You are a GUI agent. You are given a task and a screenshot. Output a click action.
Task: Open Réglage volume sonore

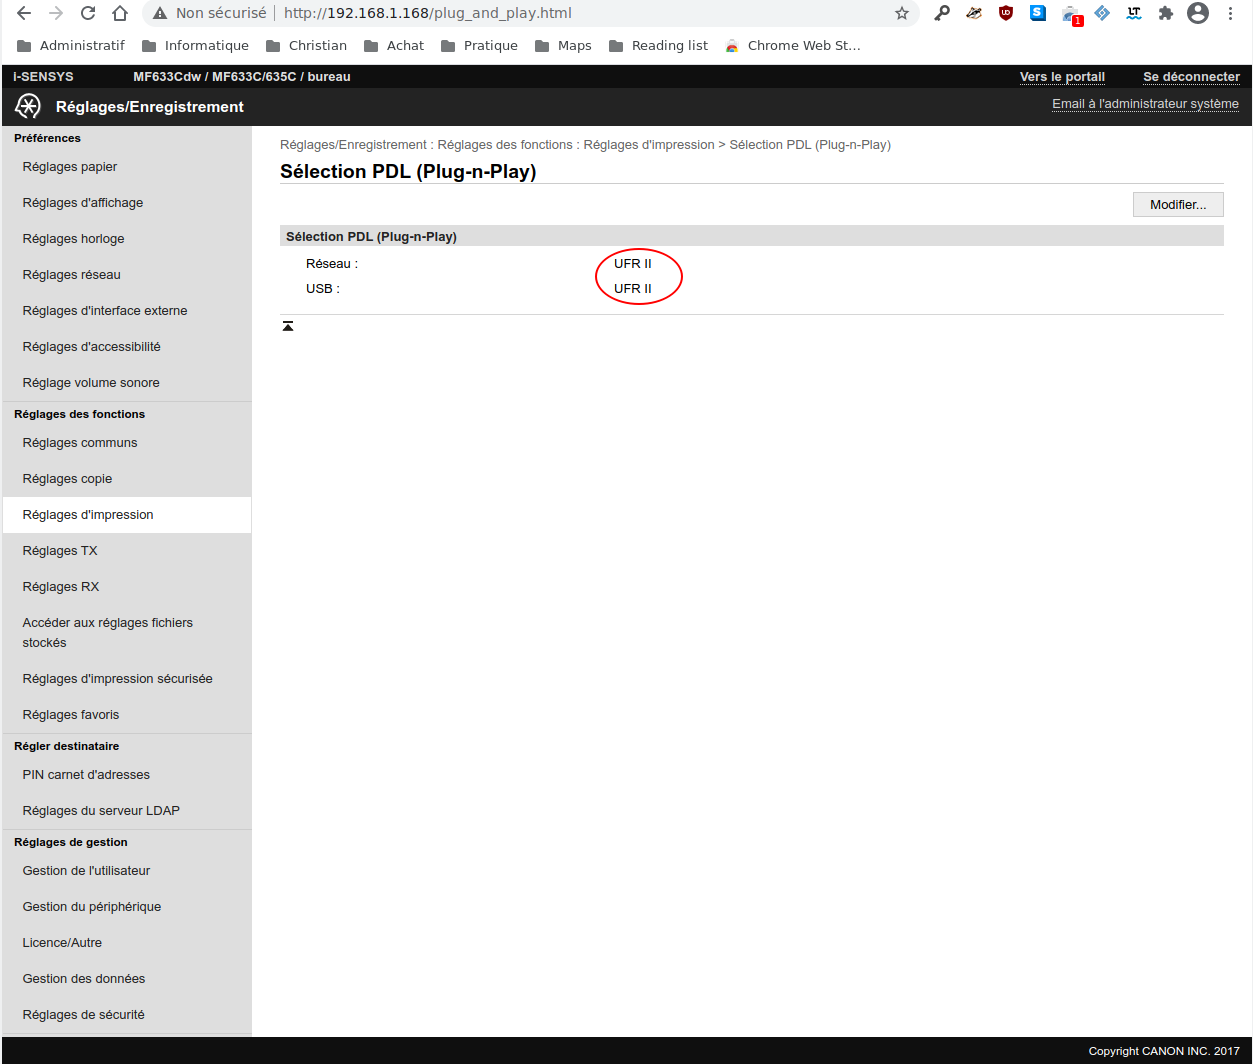point(126,383)
